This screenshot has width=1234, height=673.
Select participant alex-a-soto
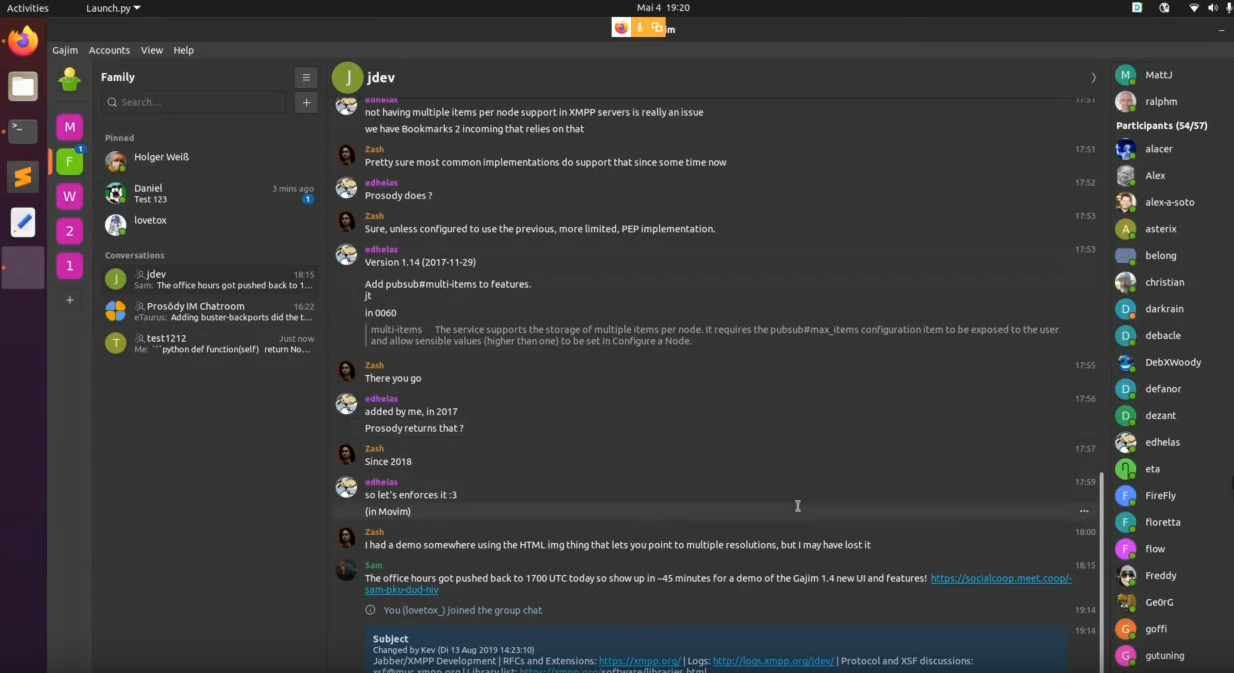click(1170, 202)
